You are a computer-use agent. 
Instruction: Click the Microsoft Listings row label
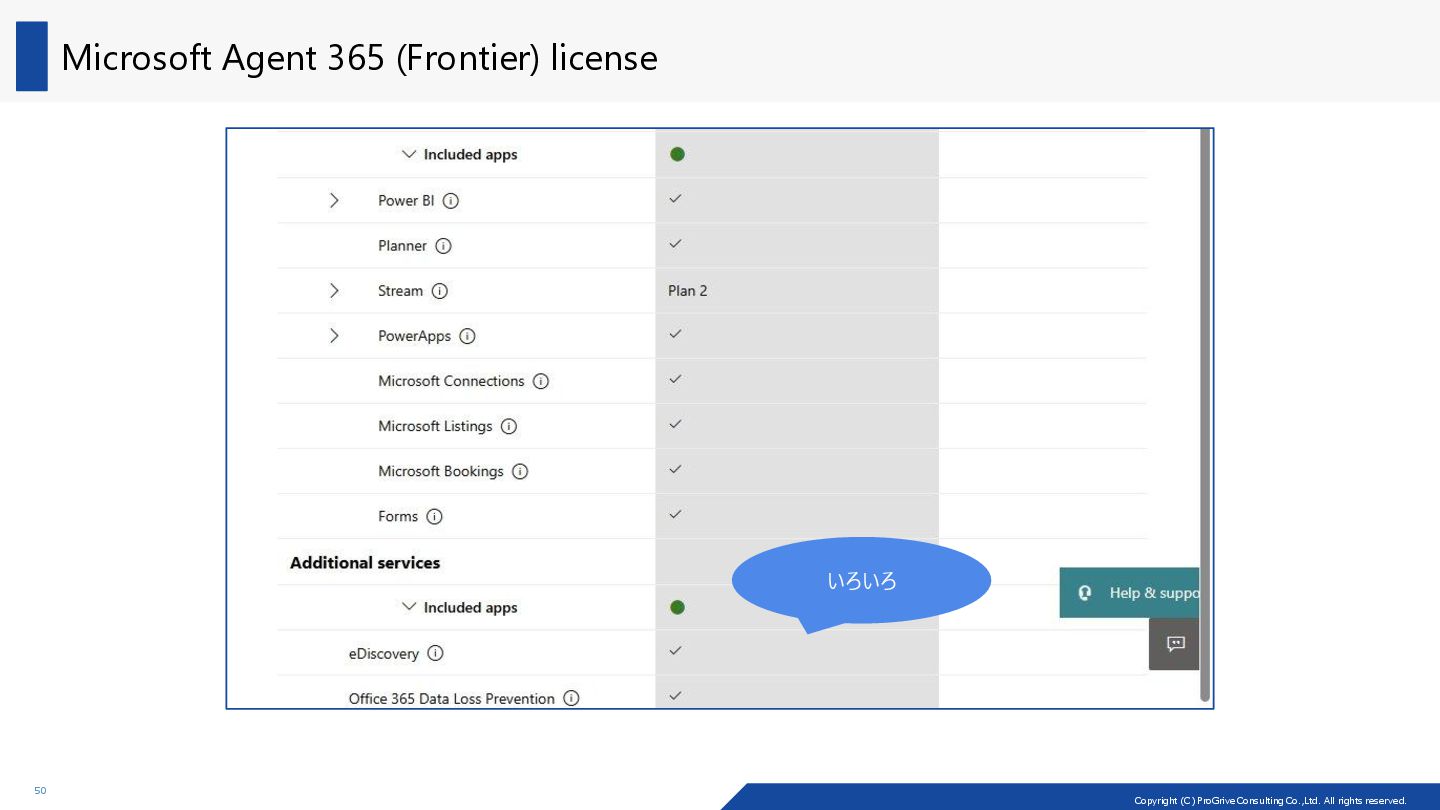(435, 426)
